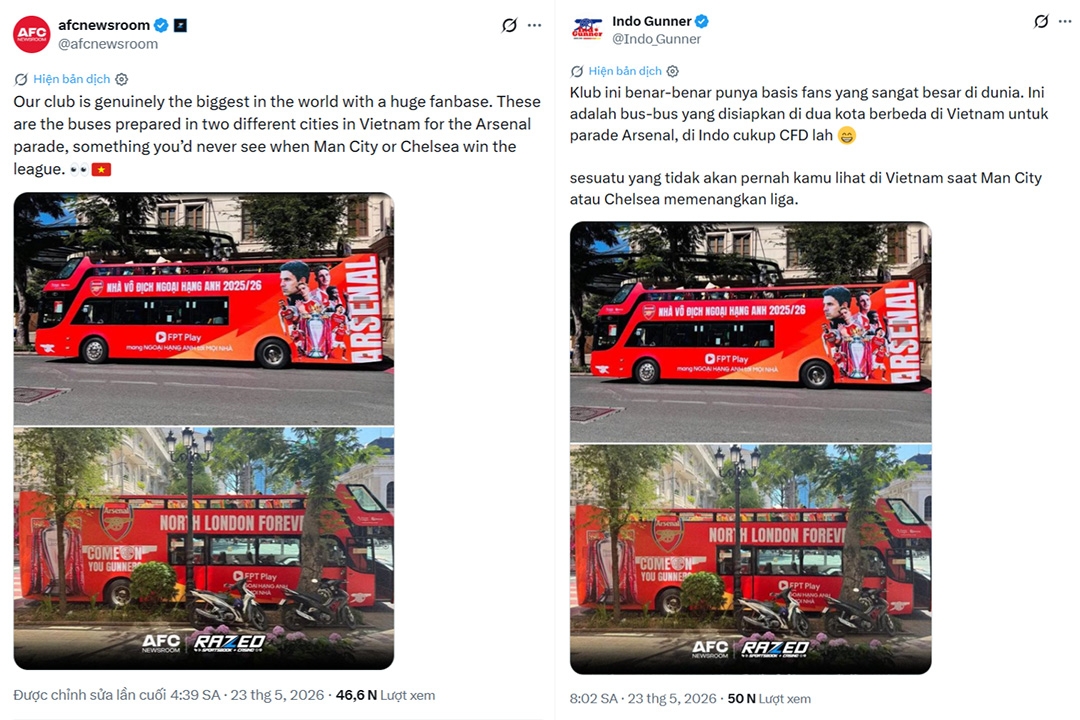This screenshot has width=1080, height=720.
Task: Open translation settings gear on afcnewsroom tweet
Action: pos(122,79)
